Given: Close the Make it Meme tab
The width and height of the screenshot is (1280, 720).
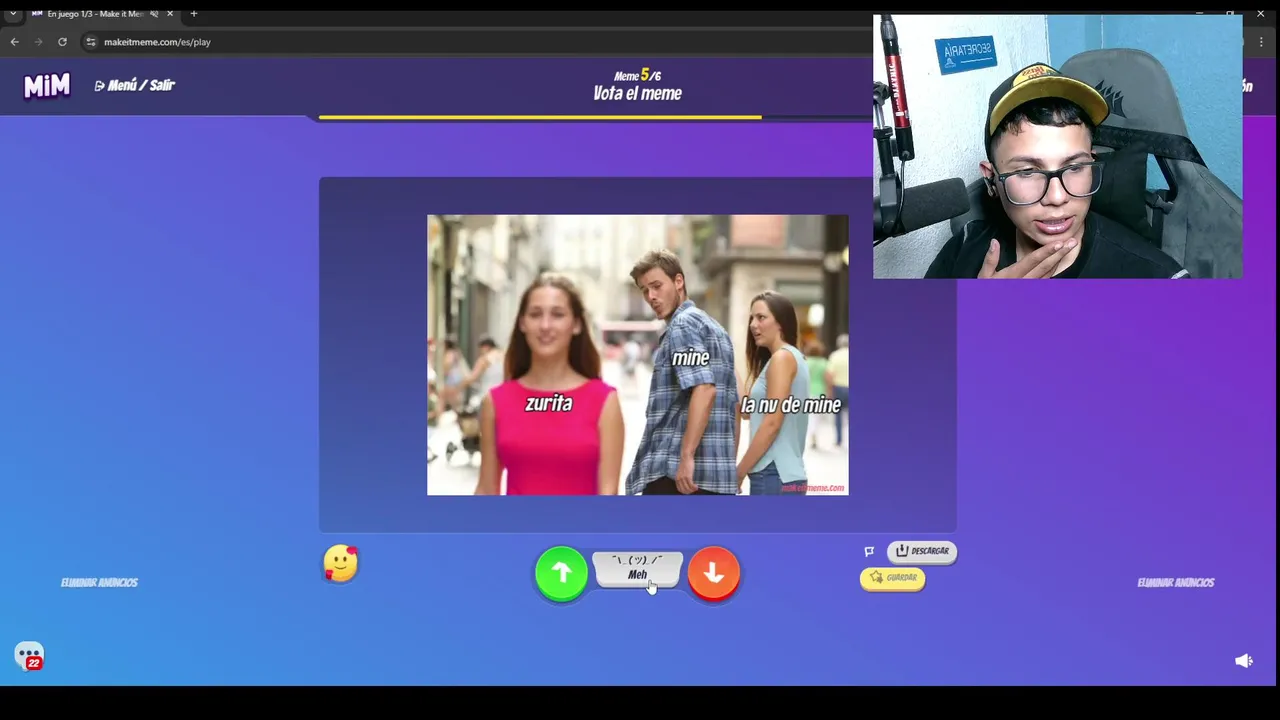Looking at the screenshot, I should click(x=170, y=14).
